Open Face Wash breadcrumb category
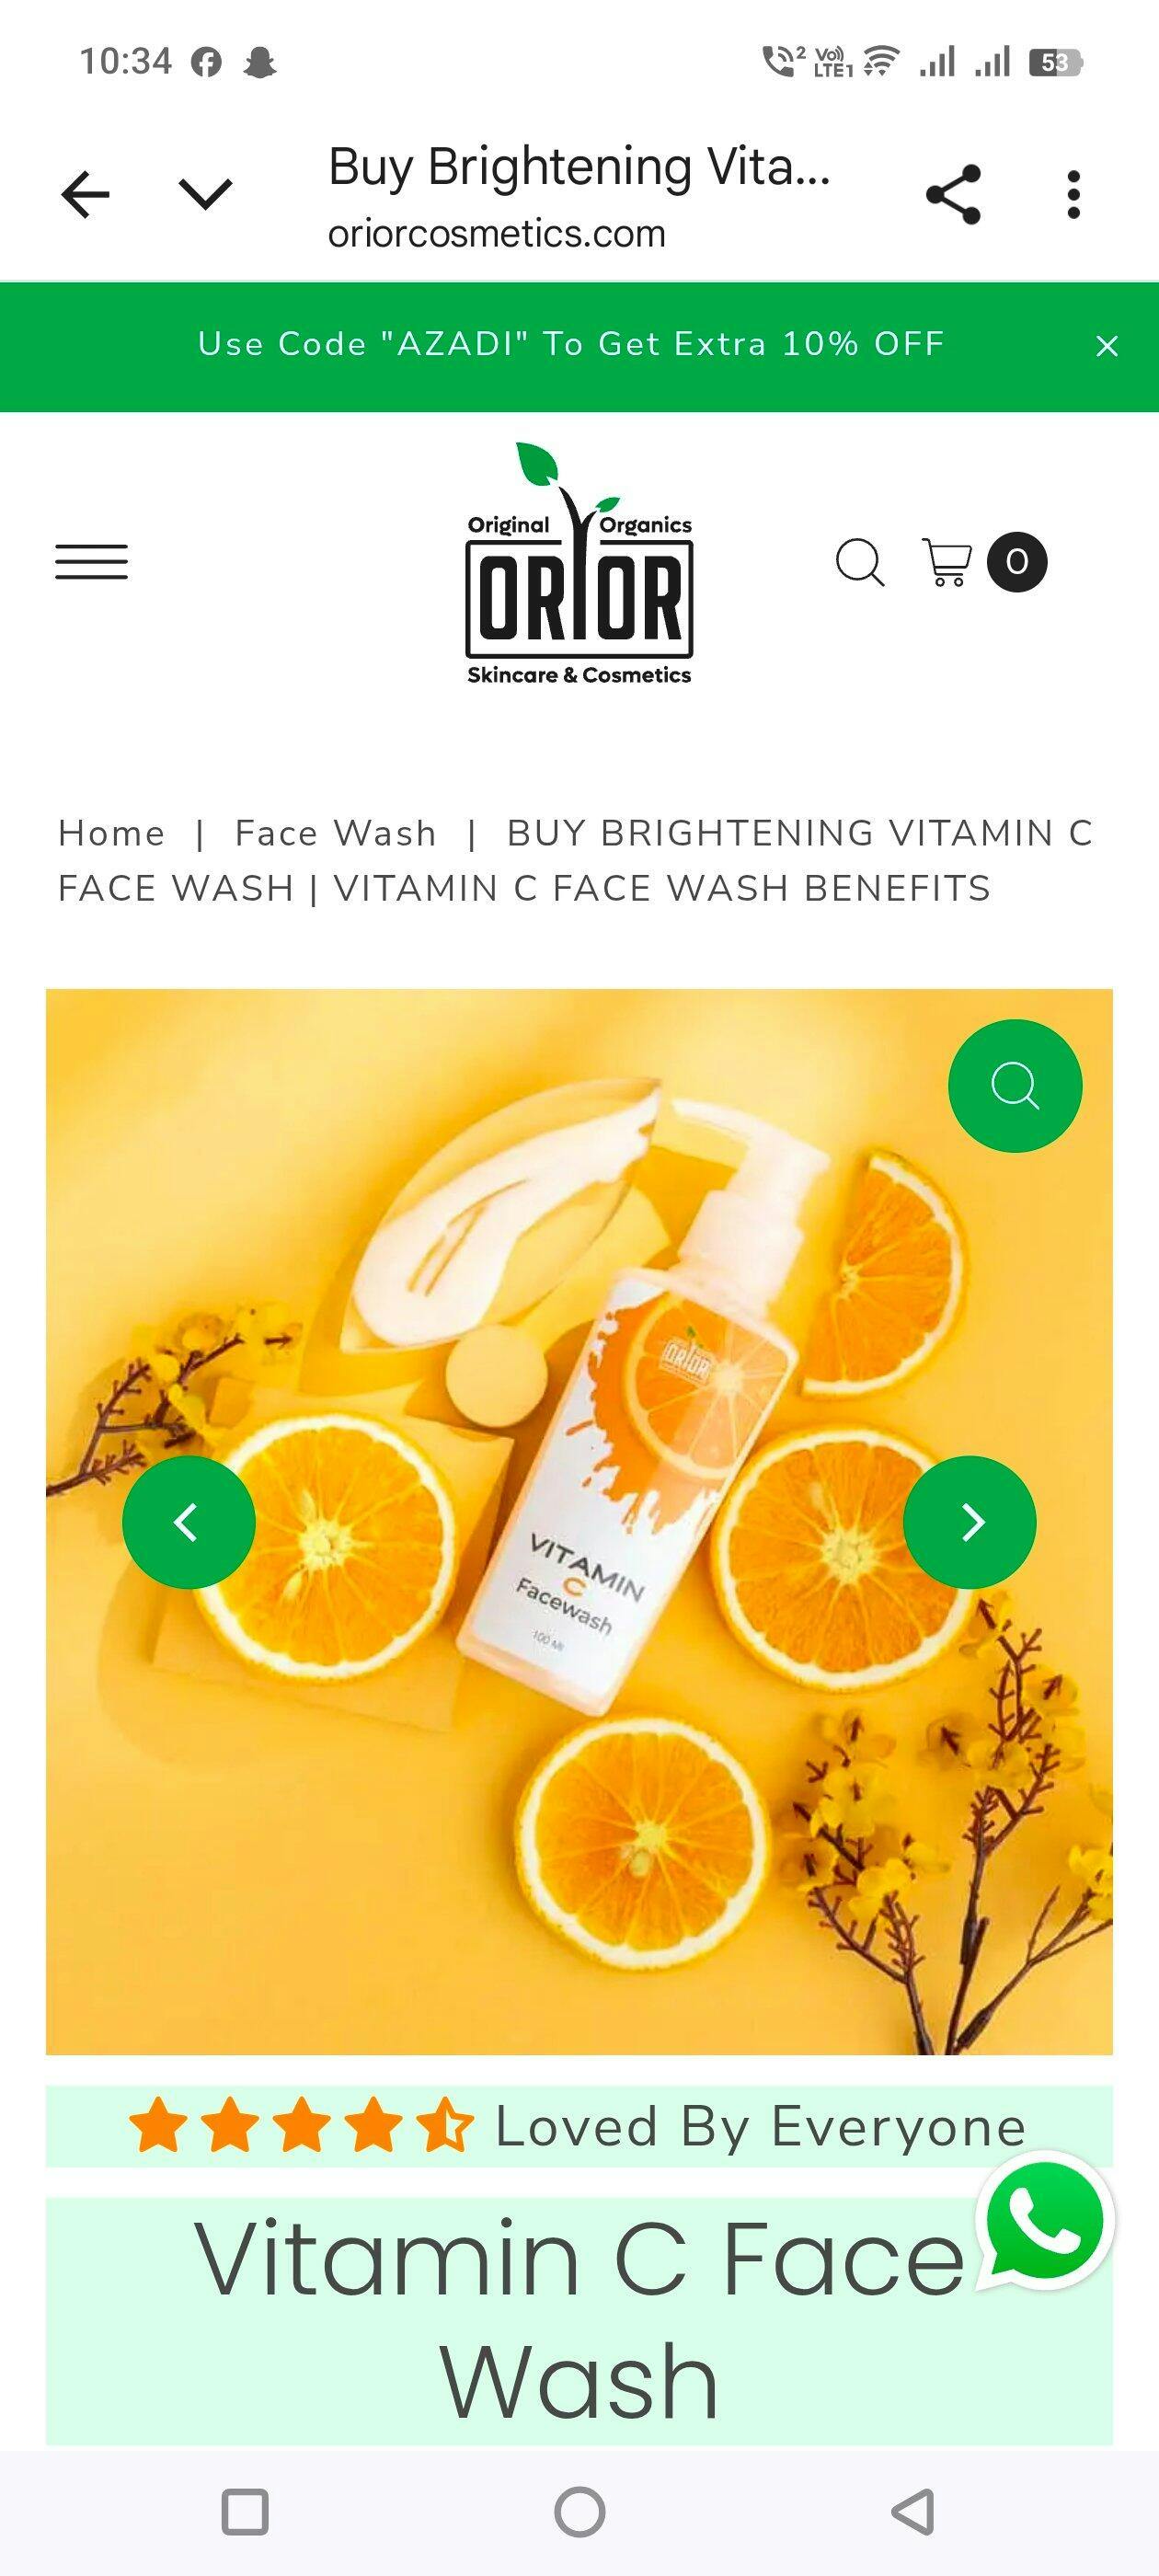 [336, 833]
